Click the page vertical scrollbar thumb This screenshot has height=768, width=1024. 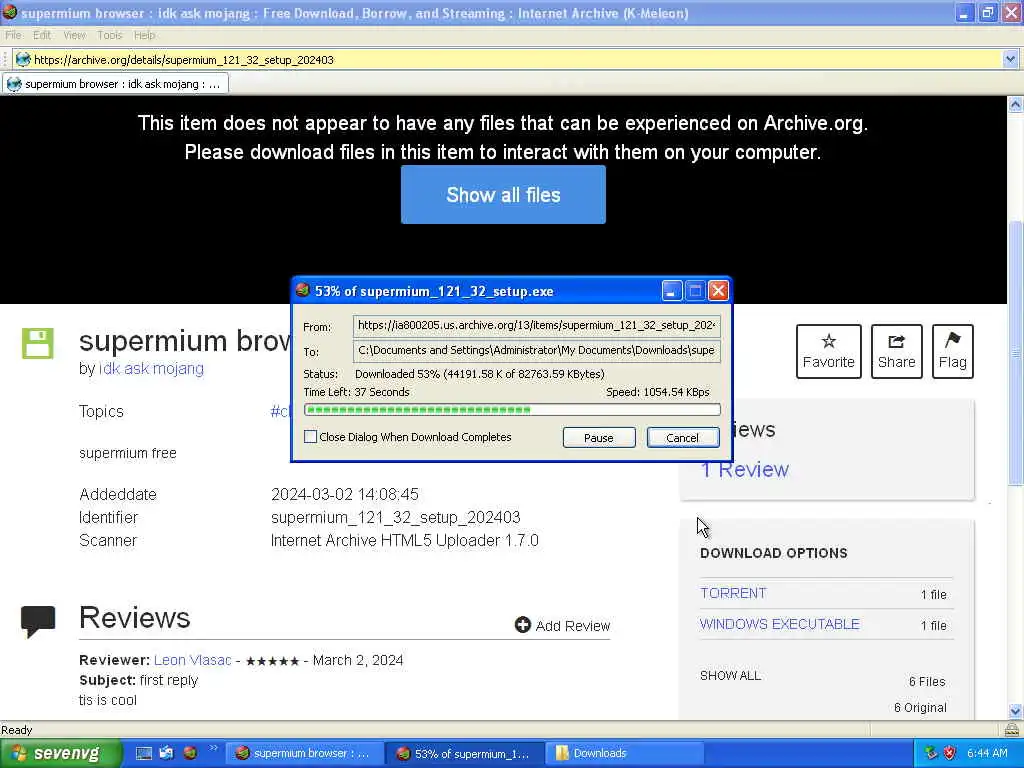click(x=1015, y=353)
